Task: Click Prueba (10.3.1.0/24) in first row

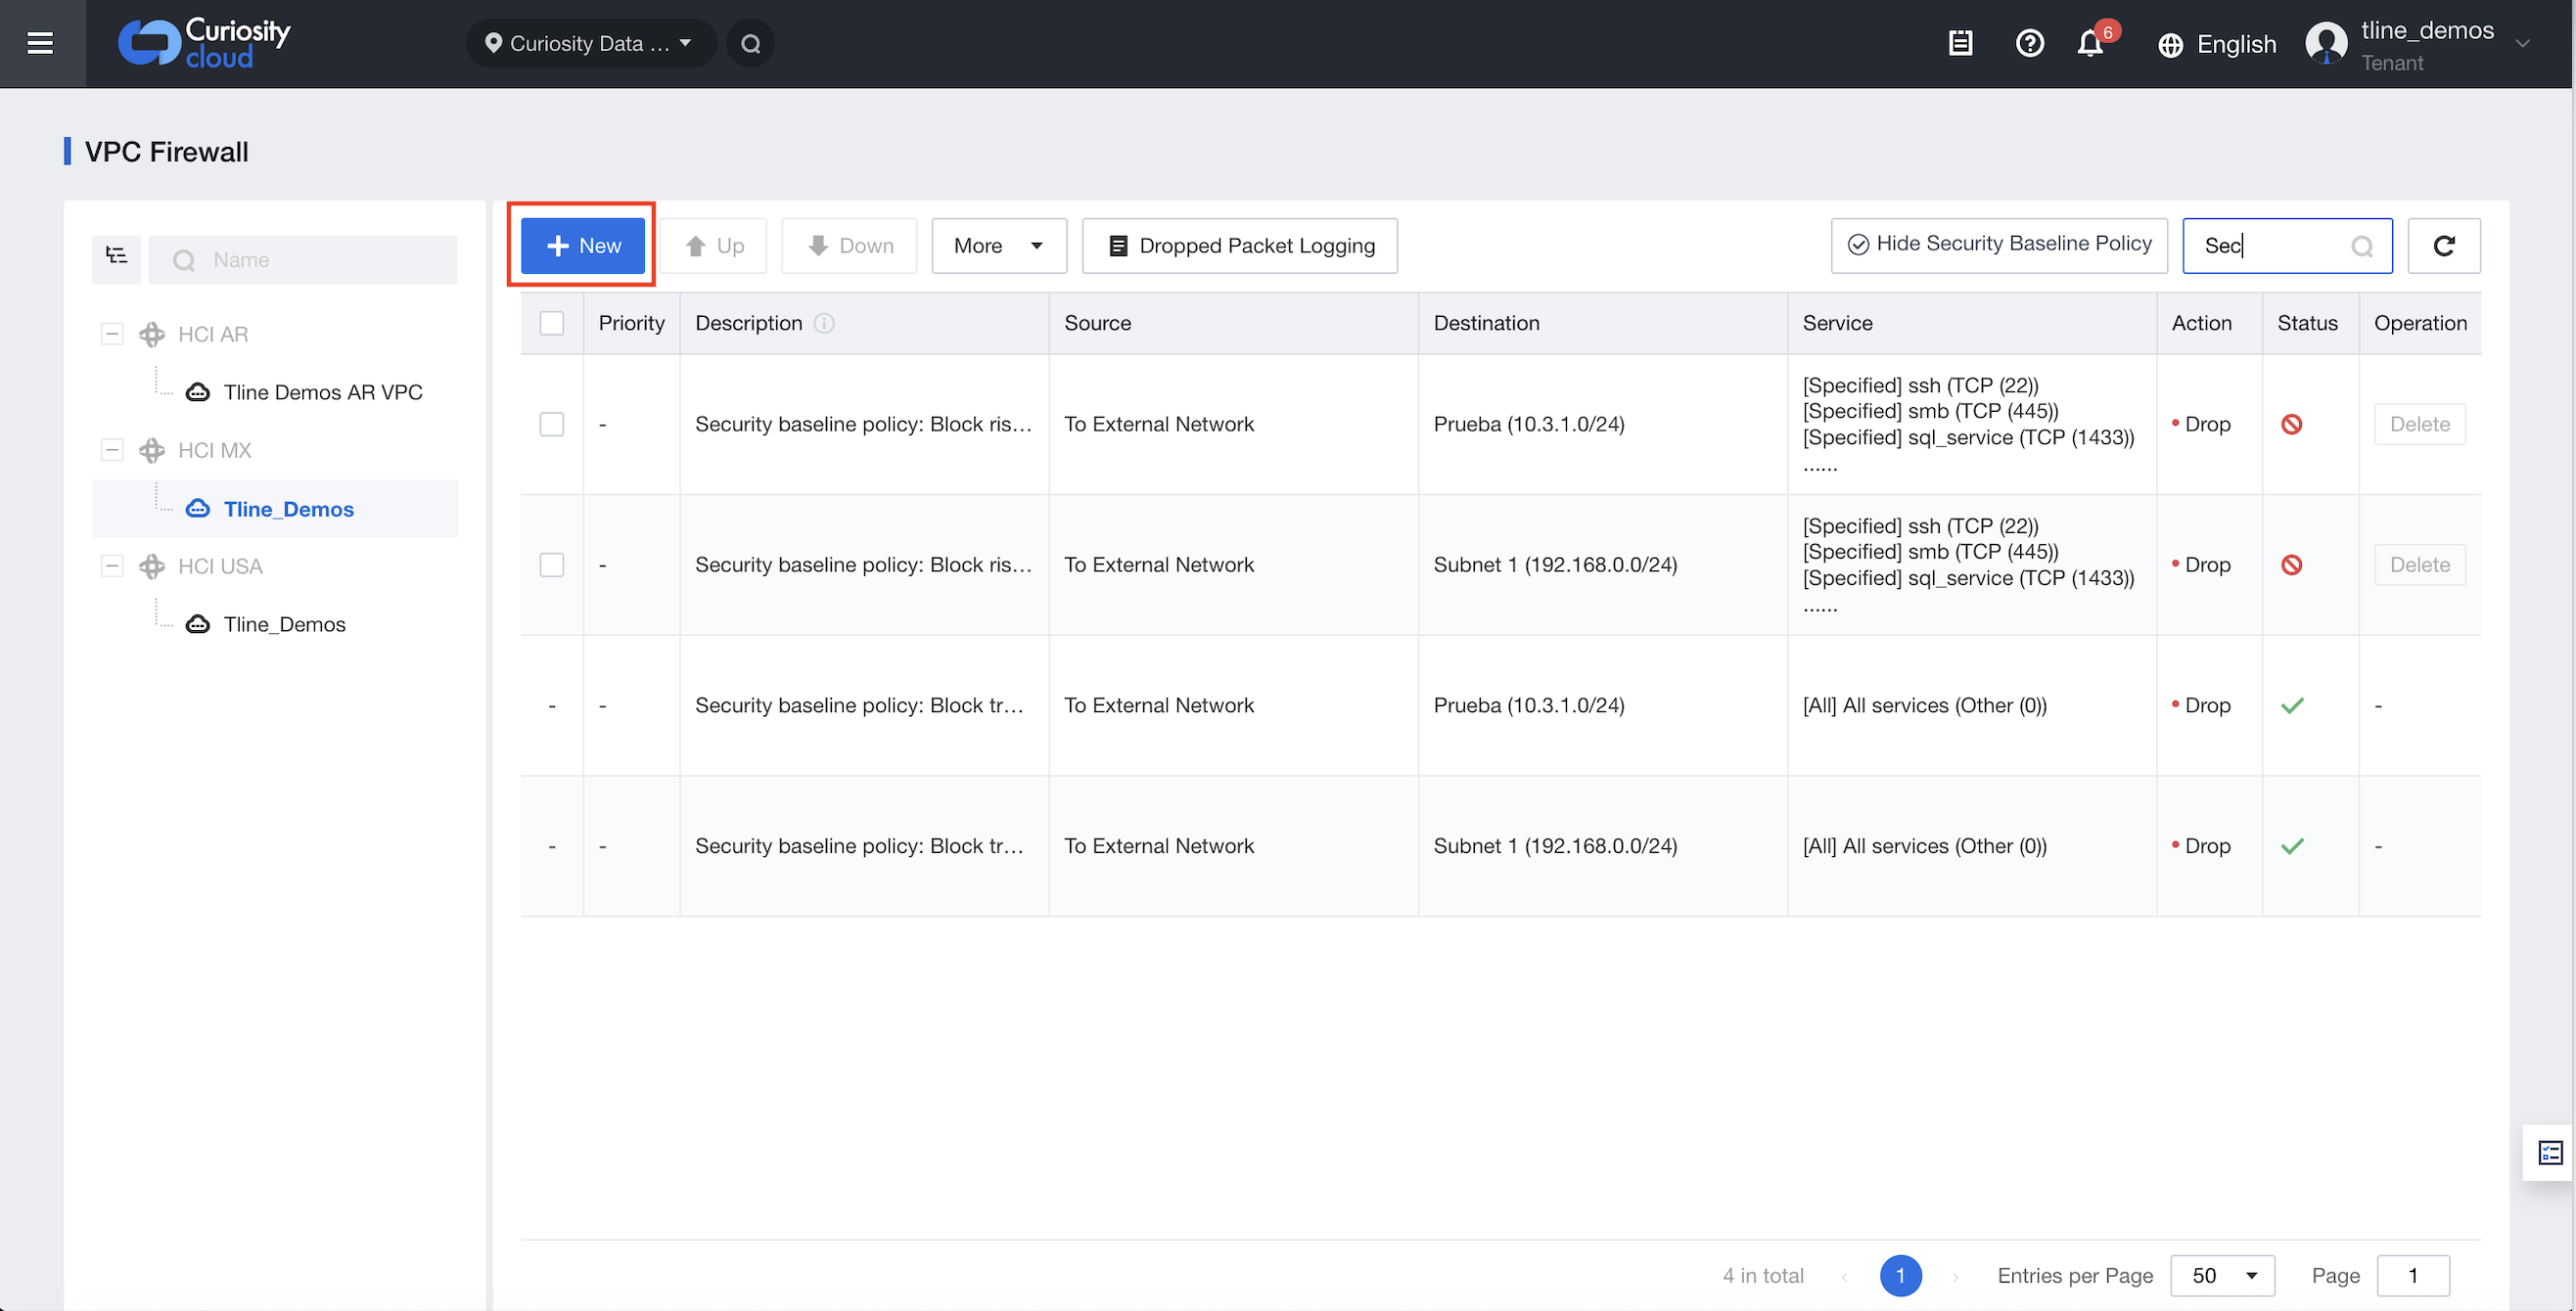Action: click(x=1529, y=424)
